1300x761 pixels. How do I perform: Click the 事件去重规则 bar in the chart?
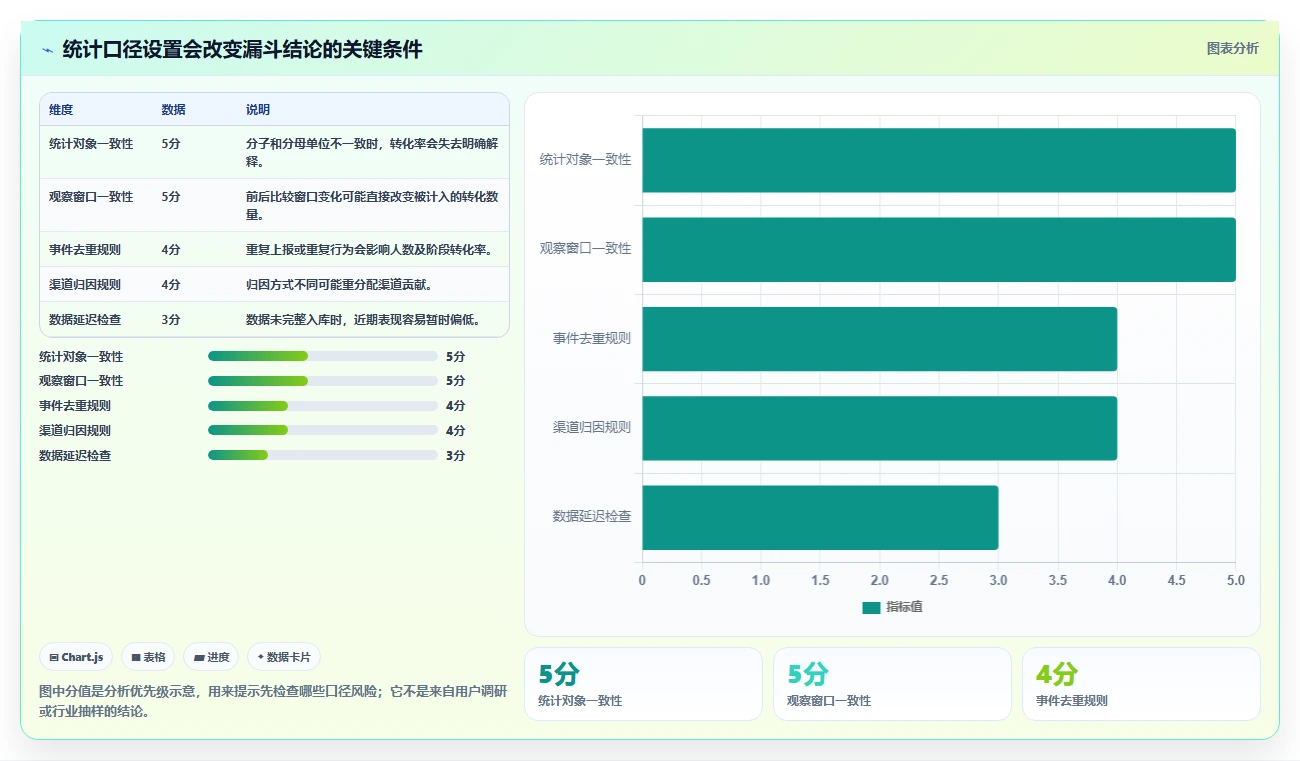tap(879, 339)
